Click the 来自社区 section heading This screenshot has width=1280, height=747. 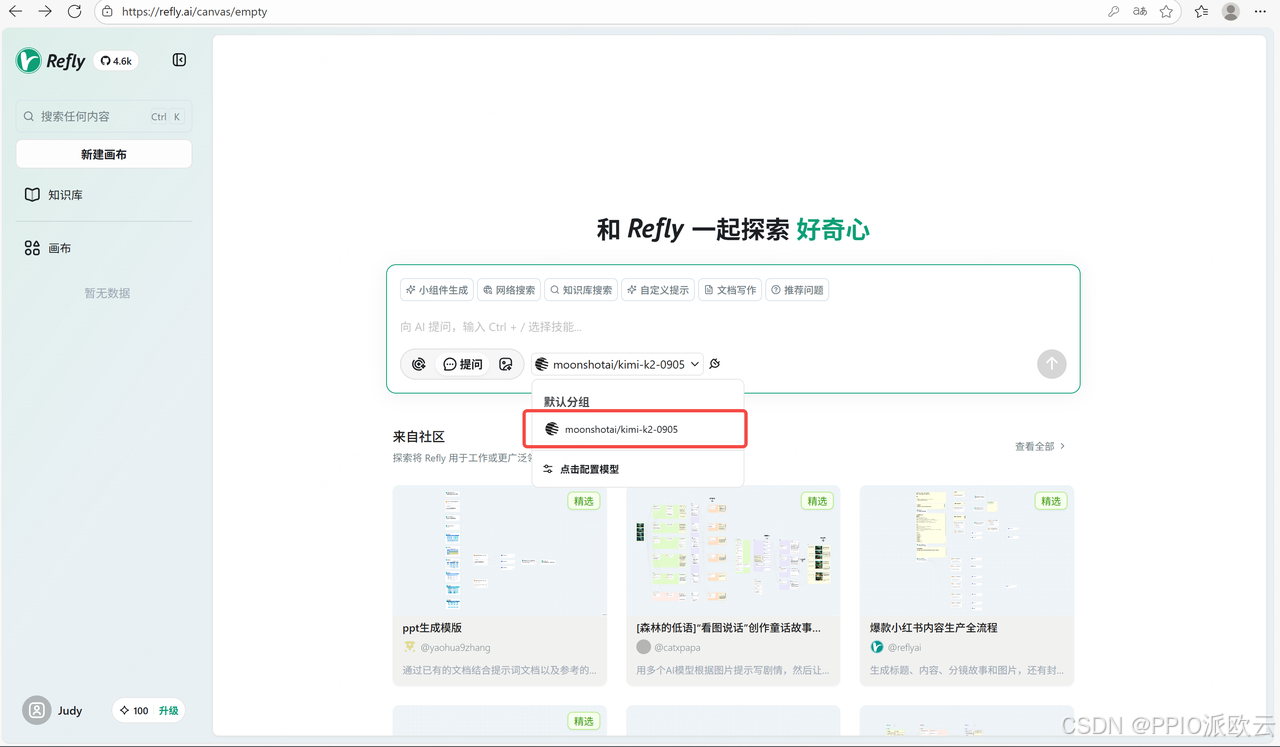(419, 437)
